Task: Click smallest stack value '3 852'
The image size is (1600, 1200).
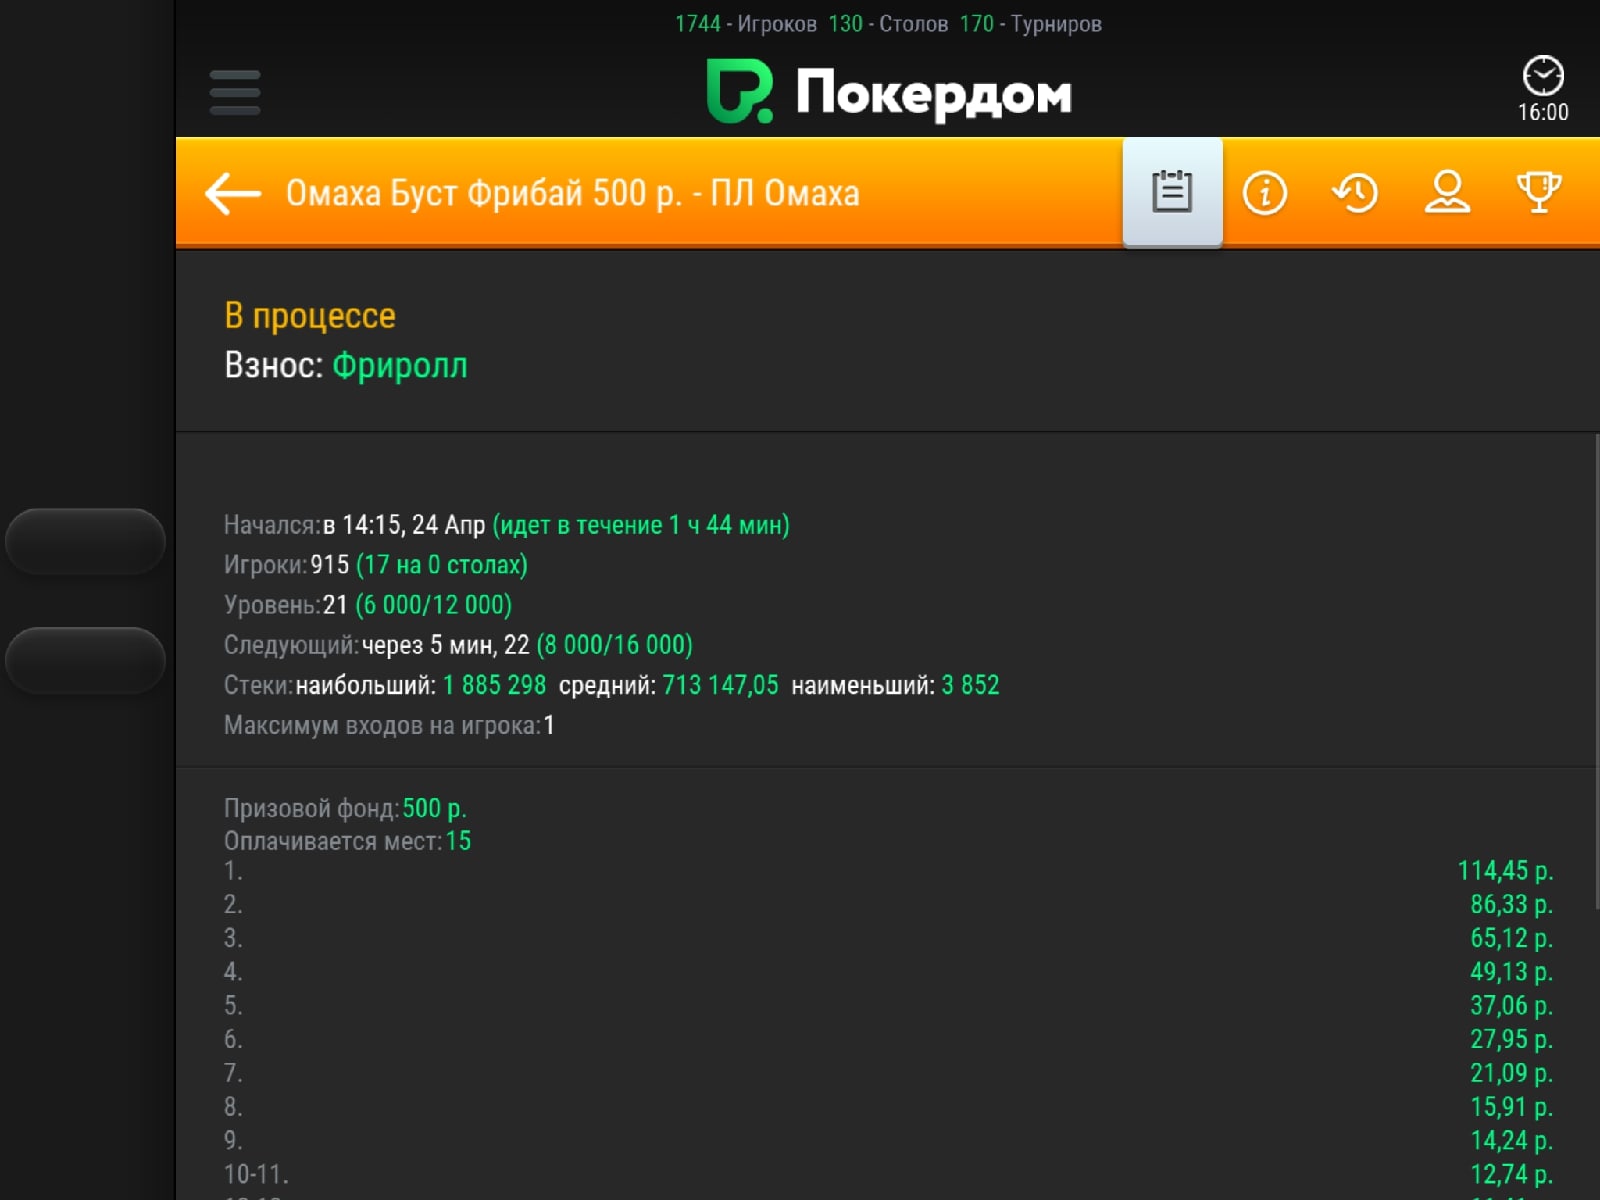Action: (x=970, y=685)
